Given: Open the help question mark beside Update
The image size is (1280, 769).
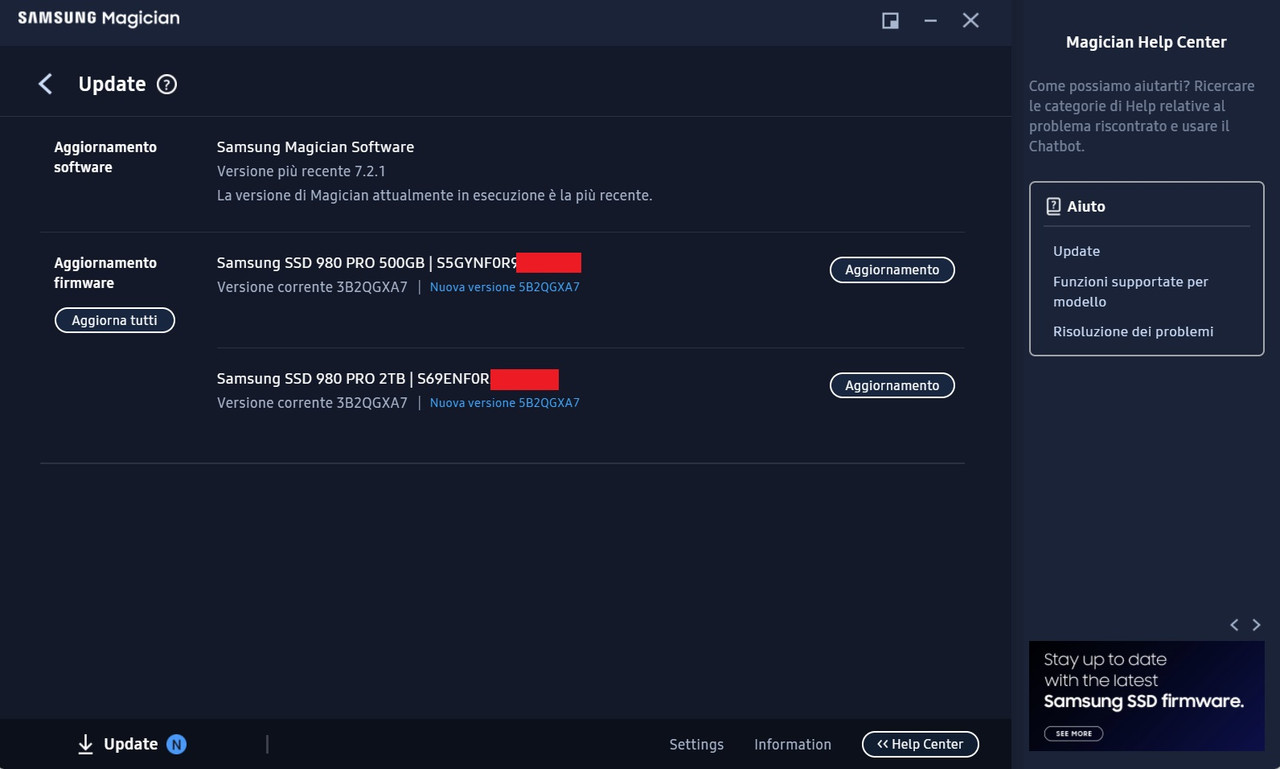Looking at the screenshot, I should pos(167,85).
